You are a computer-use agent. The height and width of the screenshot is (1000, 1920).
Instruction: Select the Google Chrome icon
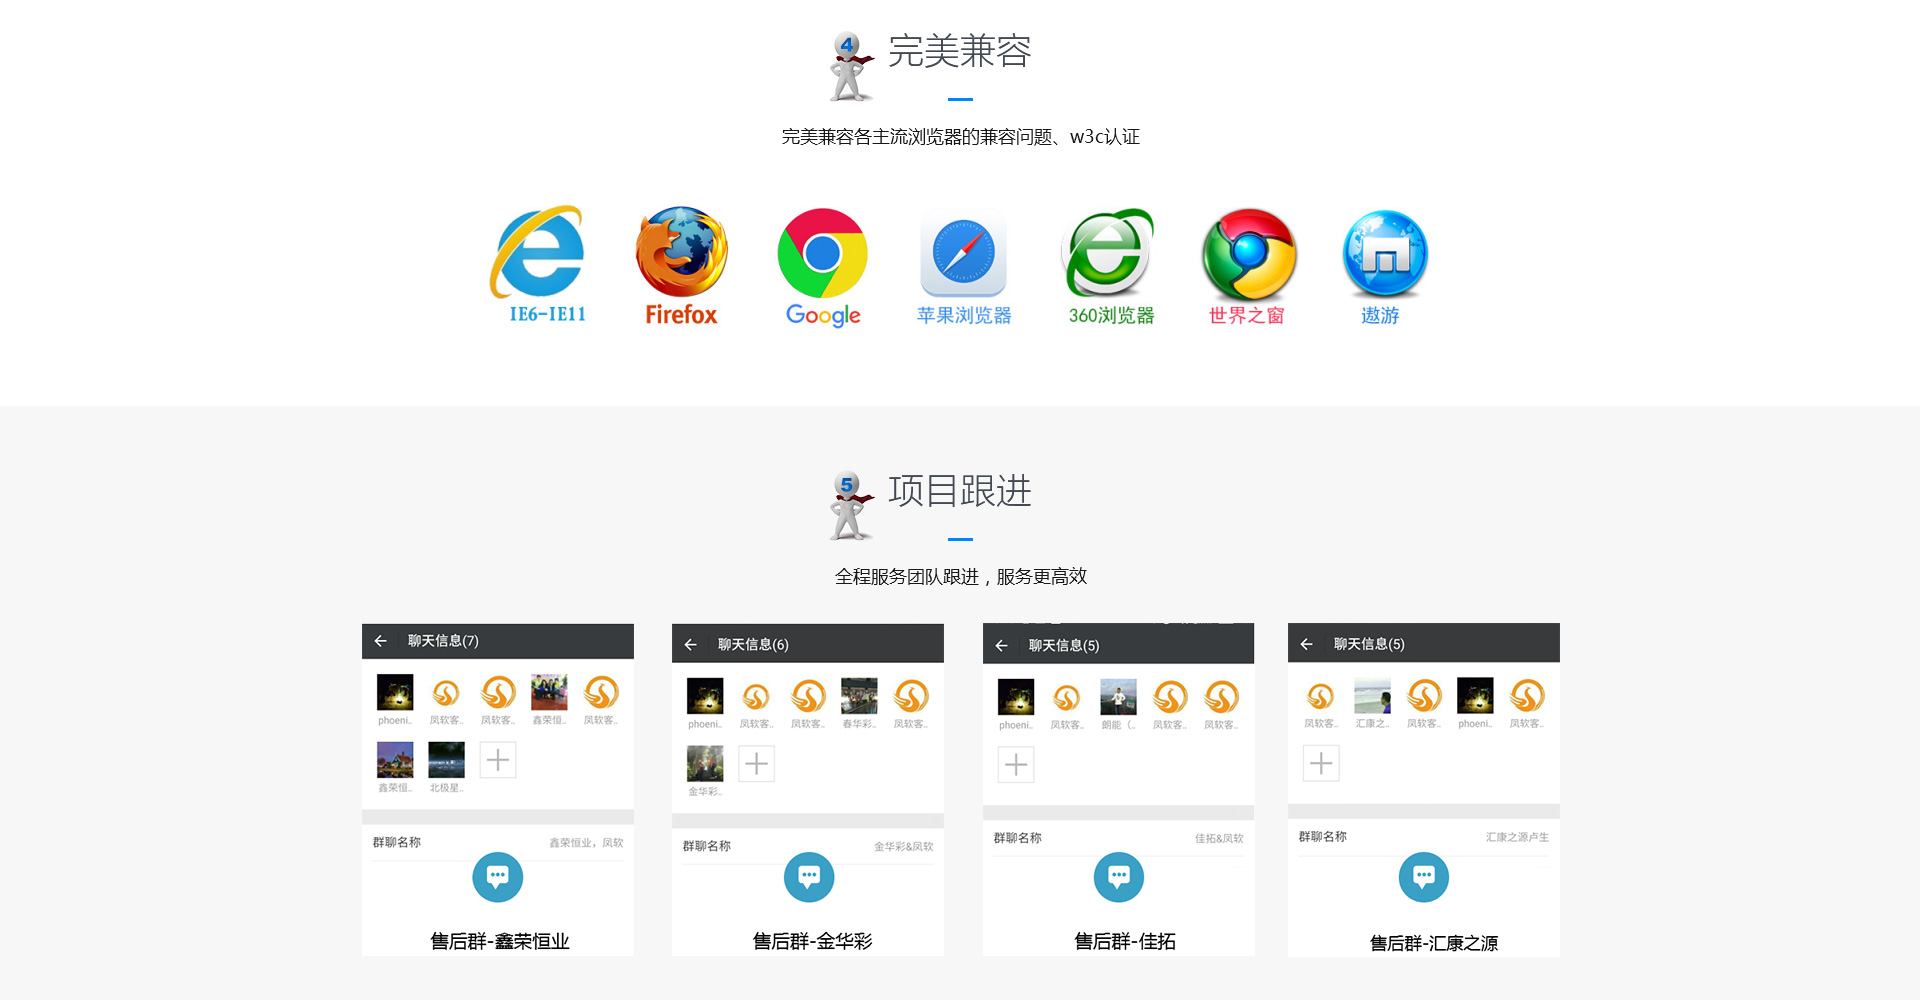(822, 253)
